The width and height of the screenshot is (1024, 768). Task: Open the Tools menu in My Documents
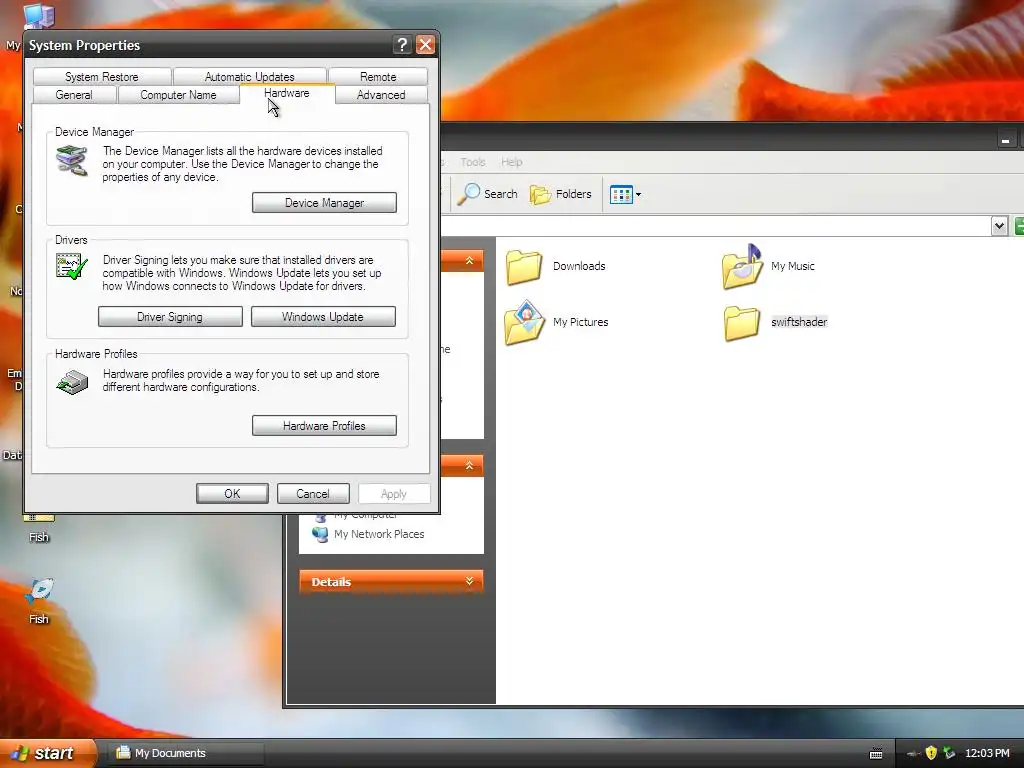473,162
